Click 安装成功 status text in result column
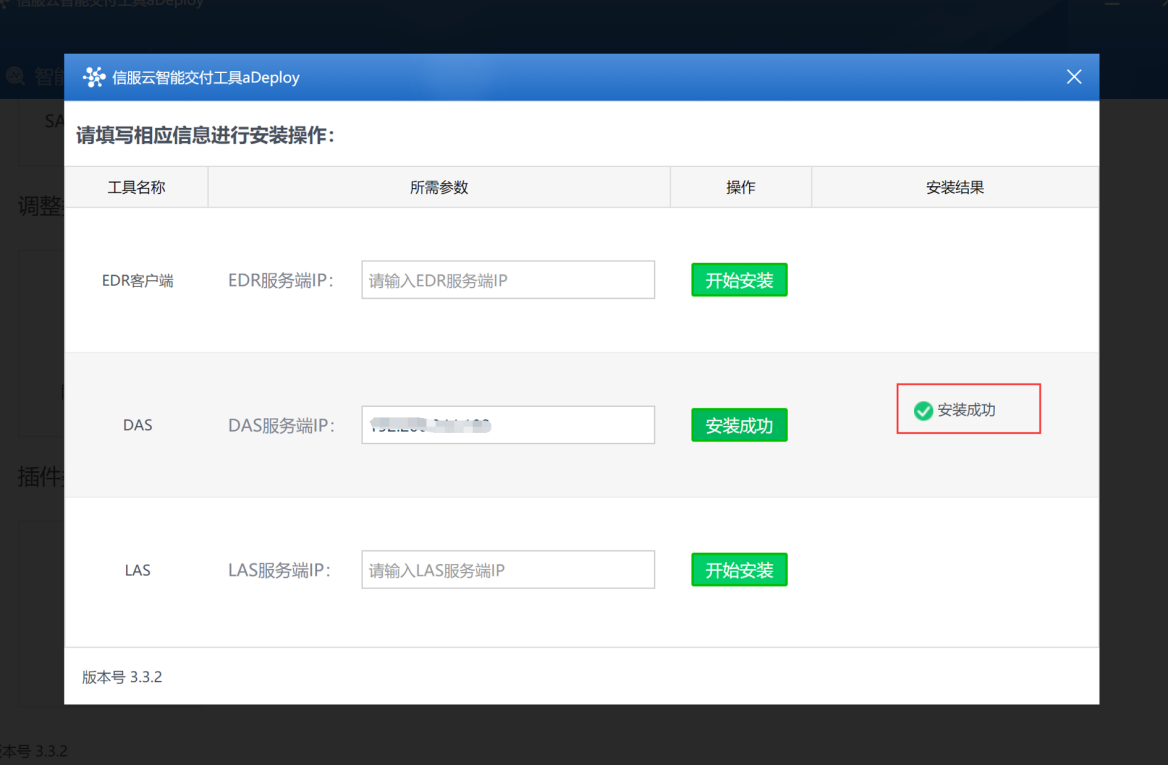 [x=966, y=410]
